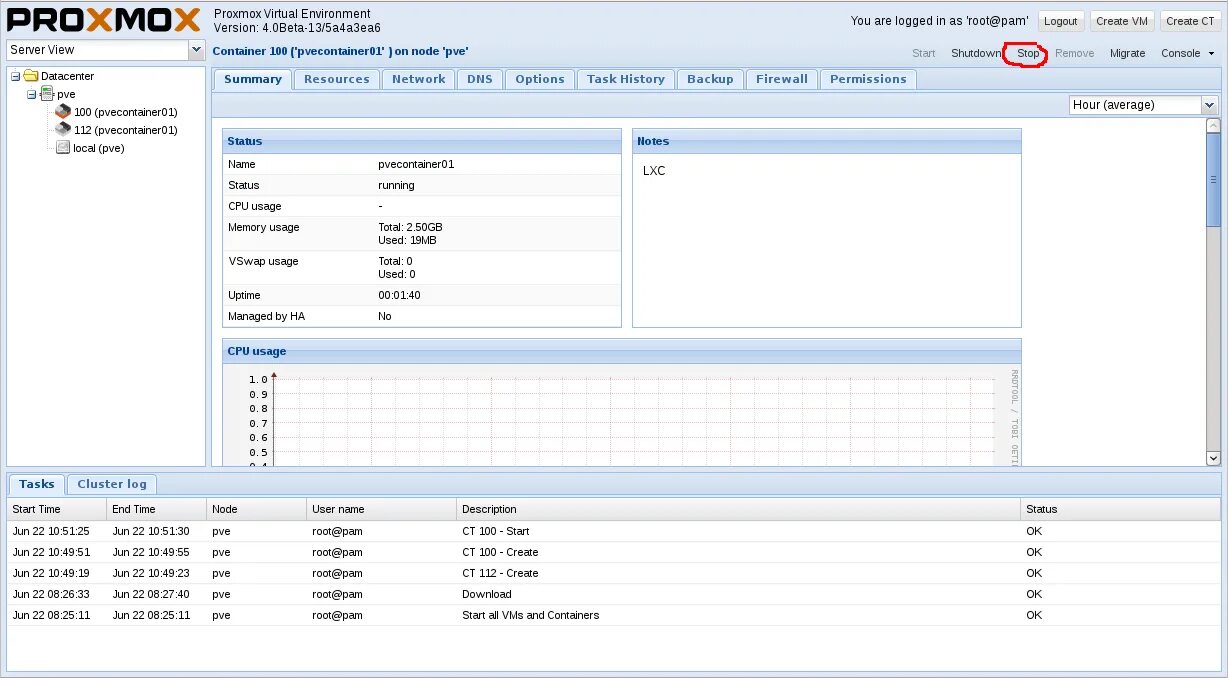Click container 112 icon in tree
This screenshot has width=1228, height=678.
(x=63, y=130)
